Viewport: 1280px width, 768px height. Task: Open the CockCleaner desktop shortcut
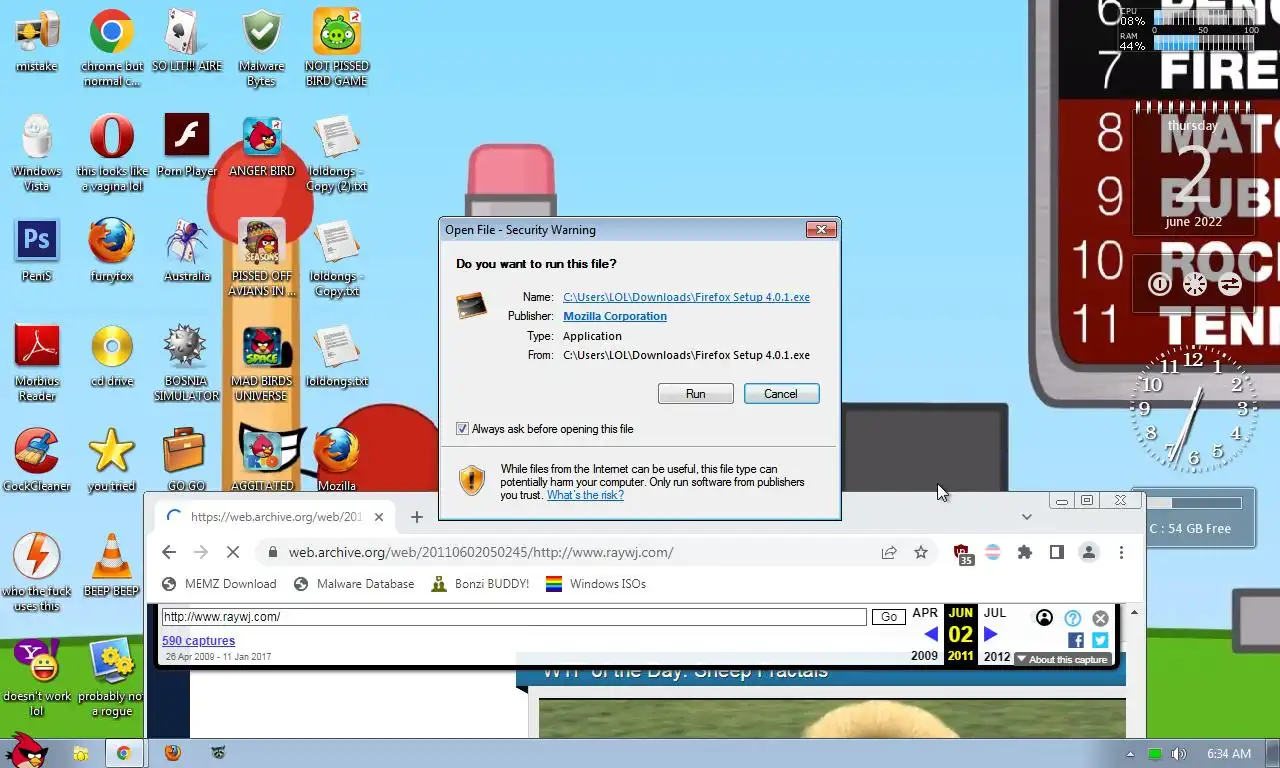pyautogui.click(x=37, y=461)
